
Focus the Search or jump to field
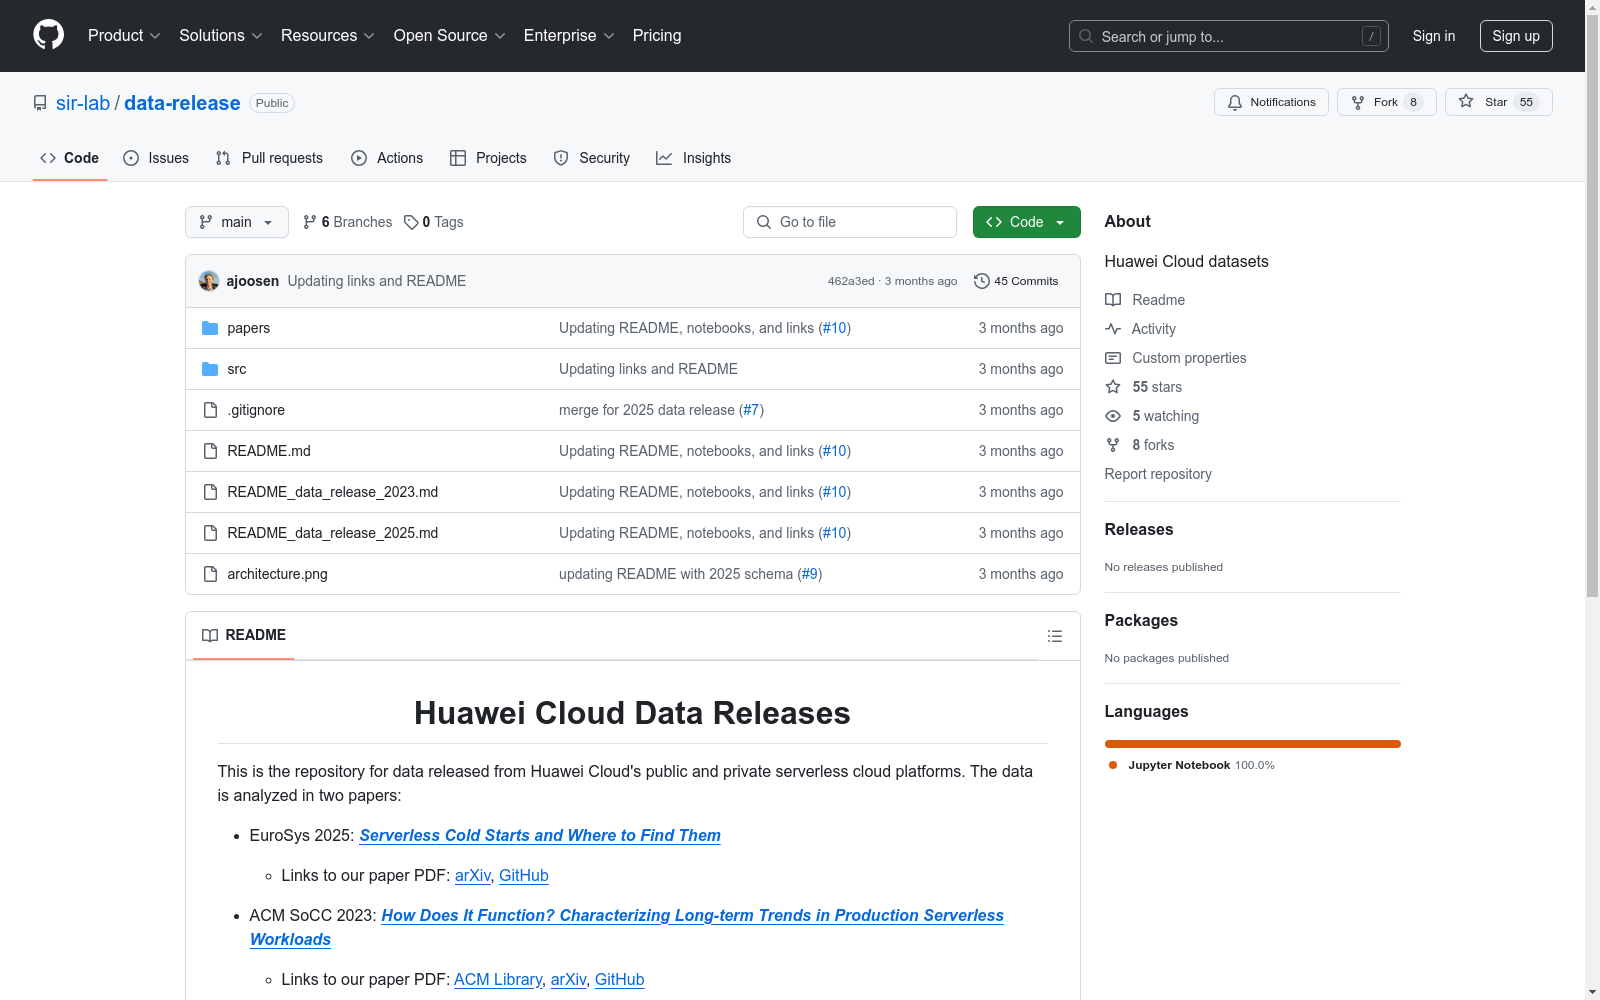(x=1229, y=36)
